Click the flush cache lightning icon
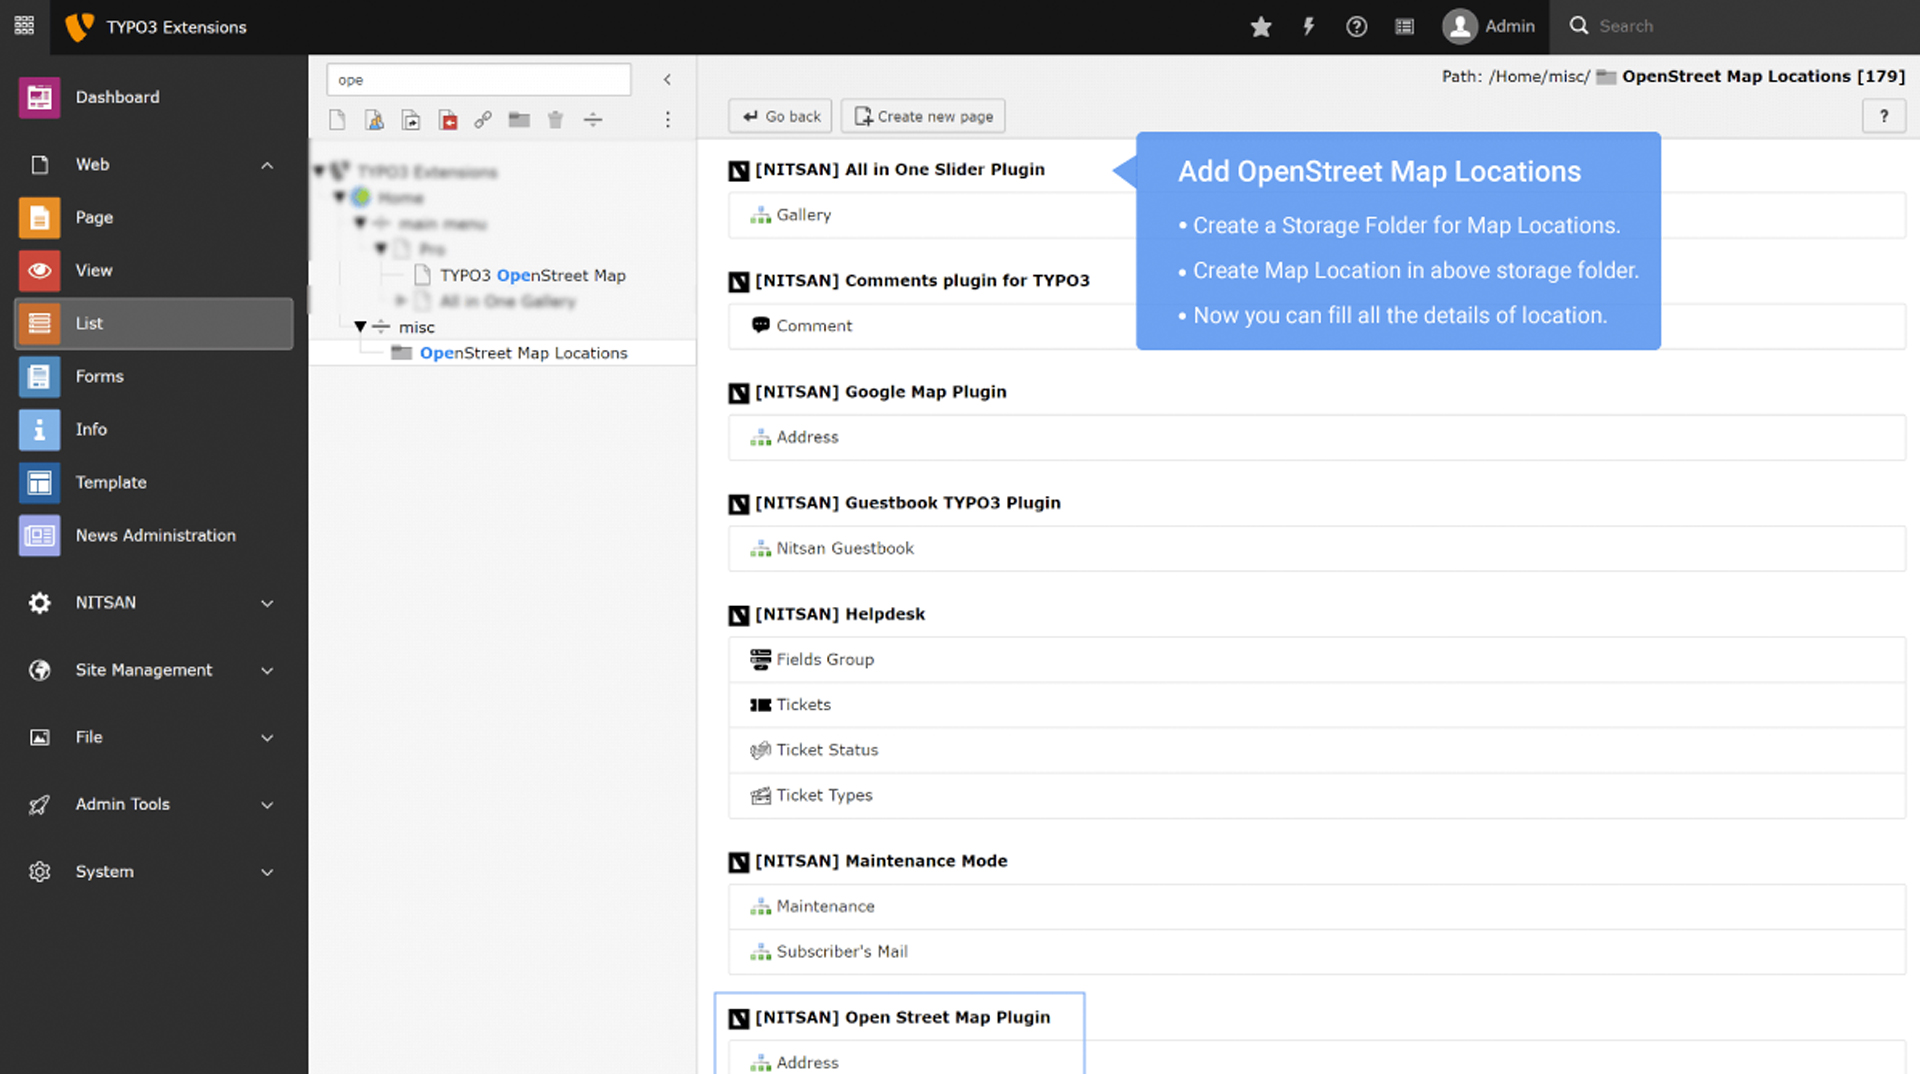Viewport: 1920px width, 1074px height. (x=1308, y=27)
